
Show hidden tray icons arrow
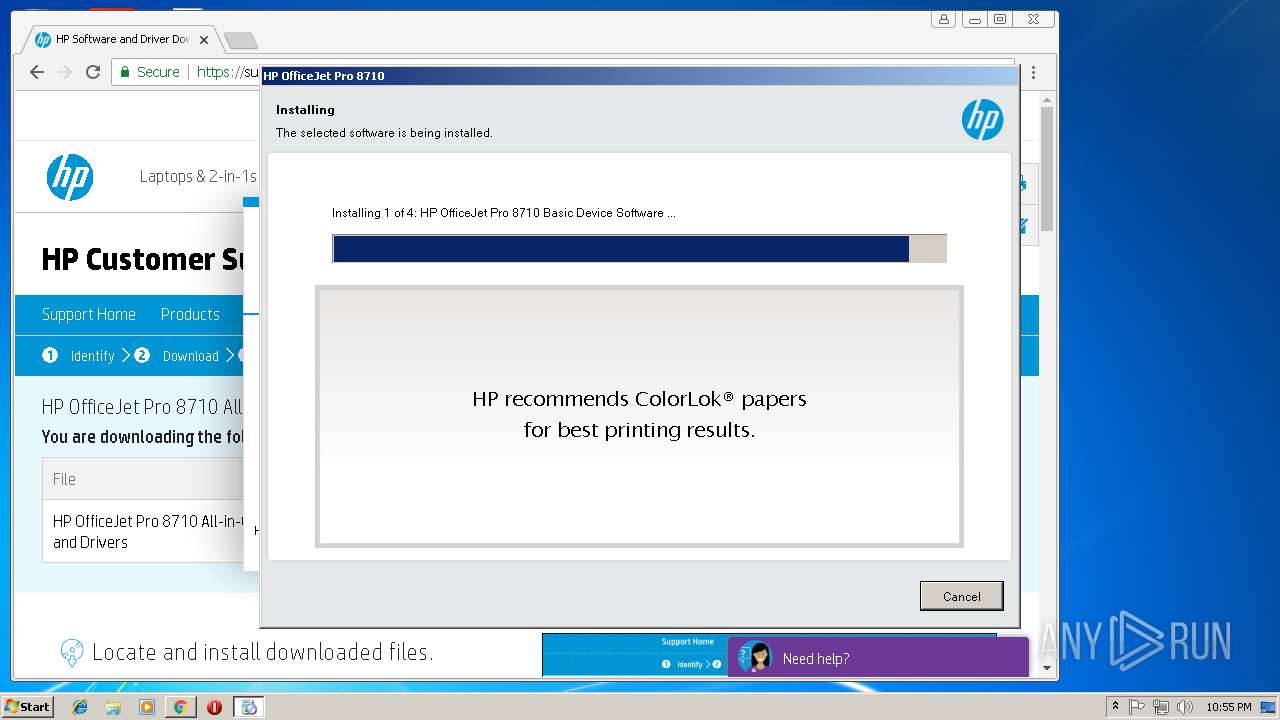[x=1115, y=707]
